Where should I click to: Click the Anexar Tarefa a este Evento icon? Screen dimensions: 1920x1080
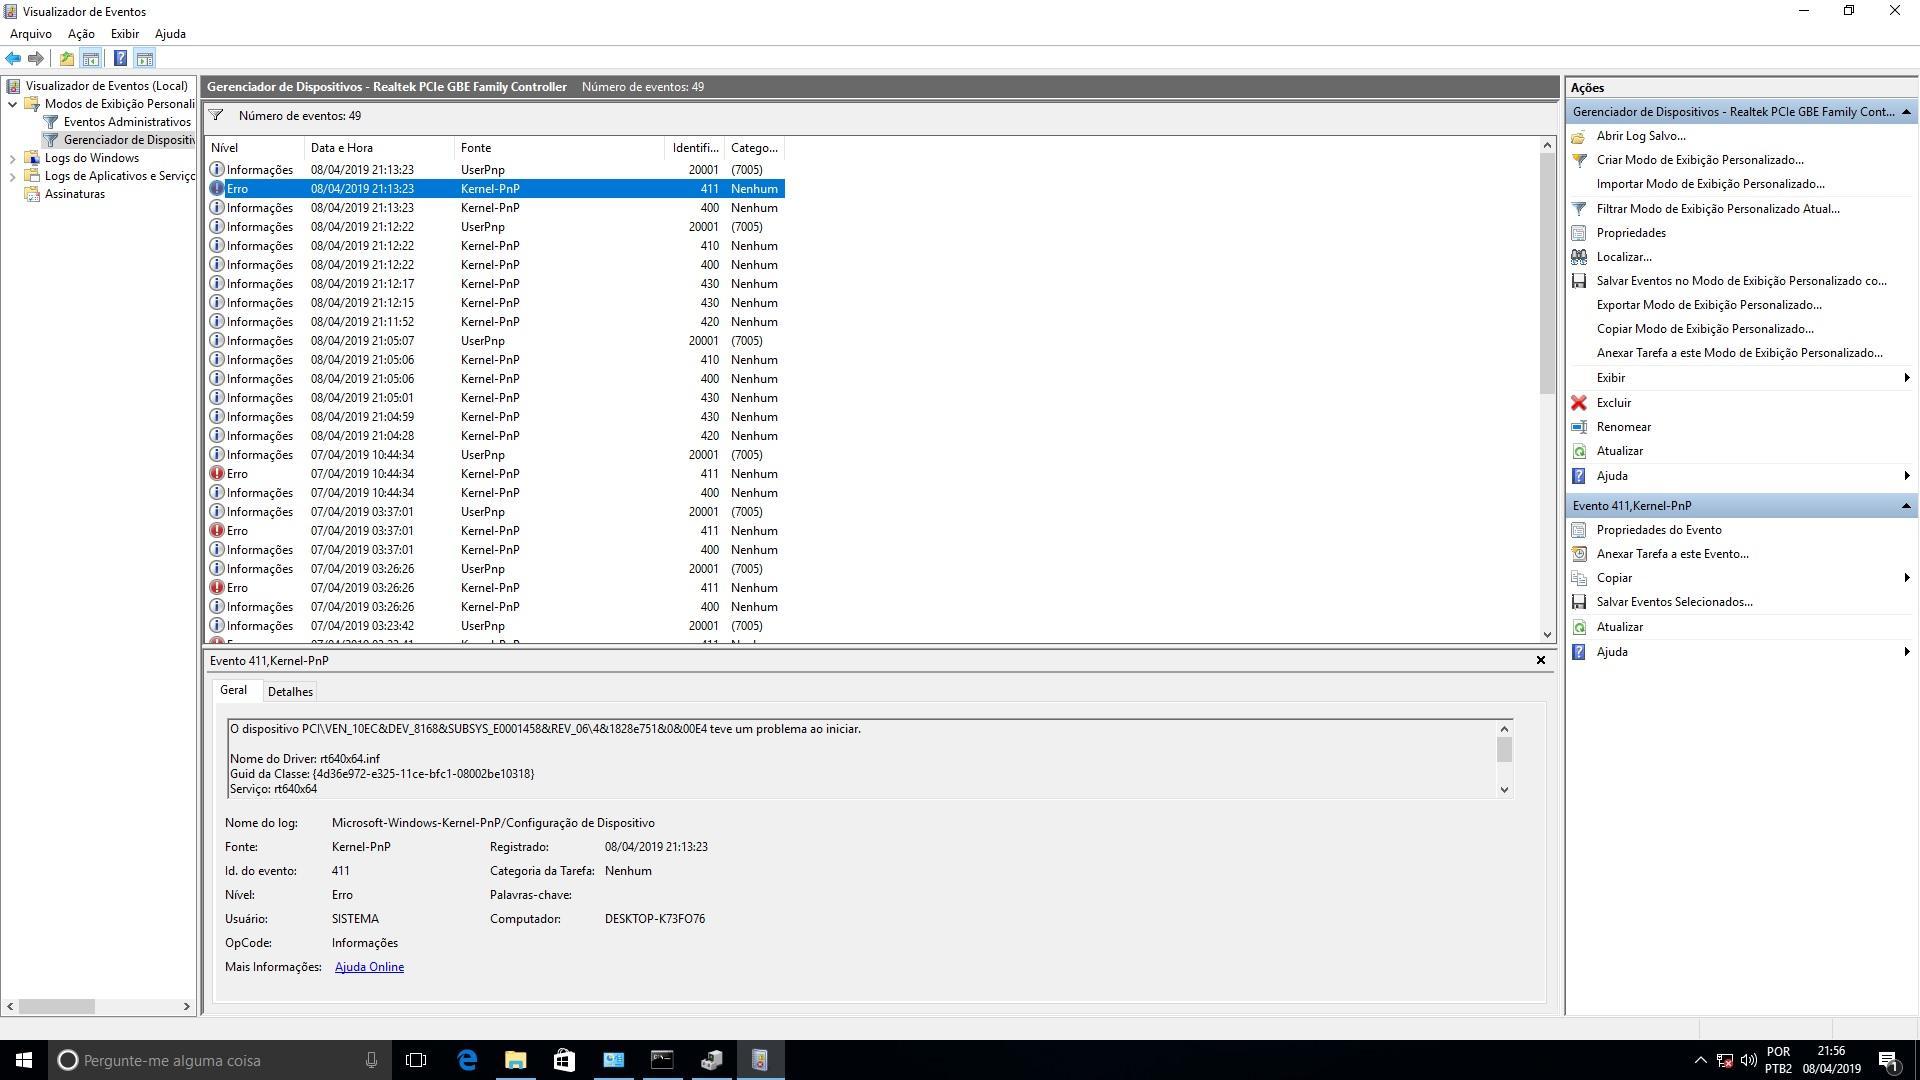pos(1579,554)
